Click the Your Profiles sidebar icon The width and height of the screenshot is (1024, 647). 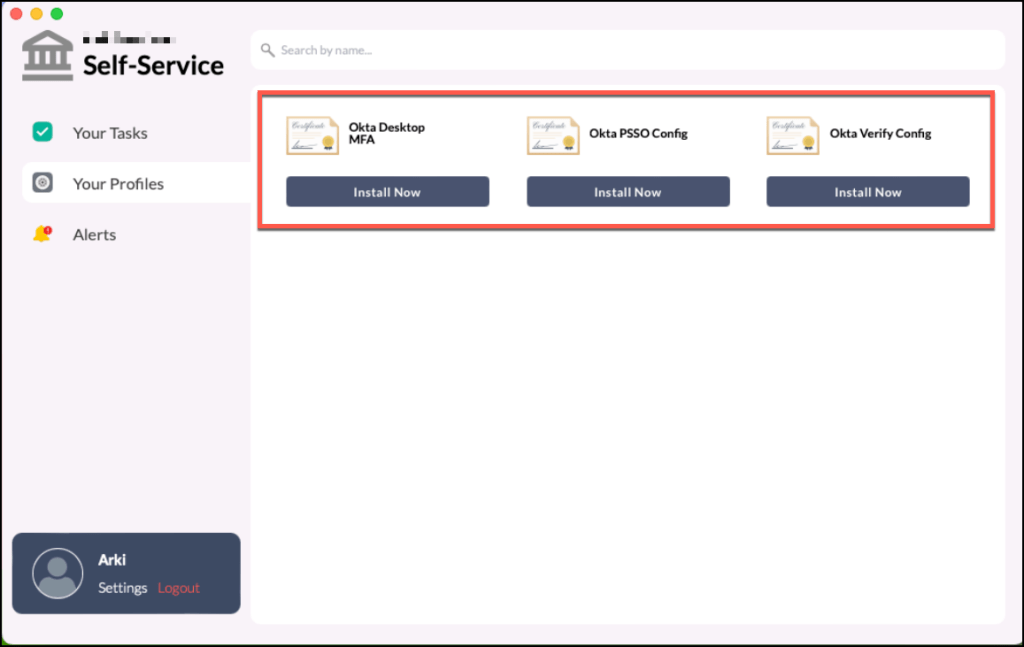point(42,183)
